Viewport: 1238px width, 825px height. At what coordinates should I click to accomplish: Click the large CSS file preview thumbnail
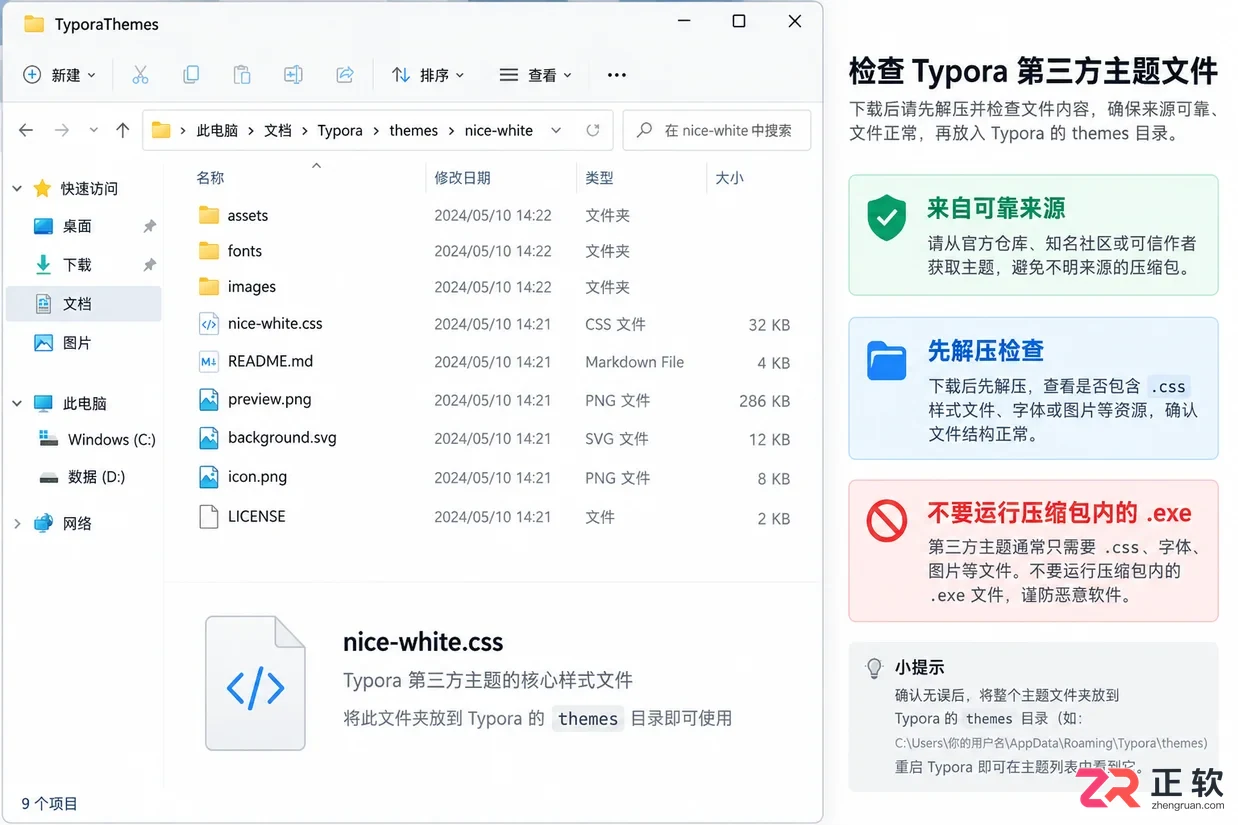pos(255,683)
